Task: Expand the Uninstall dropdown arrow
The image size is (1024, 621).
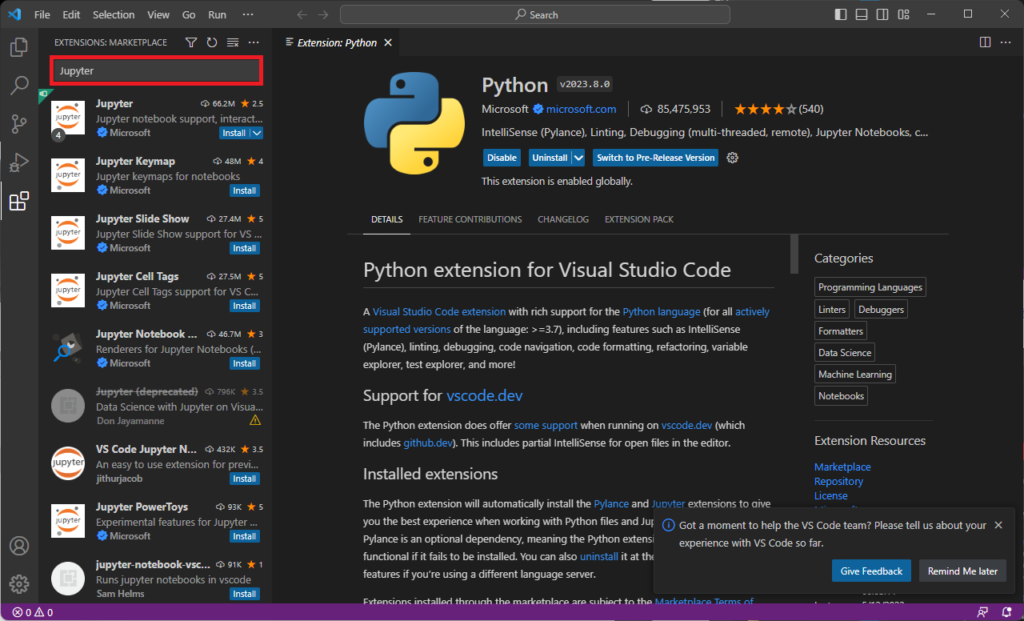Action: [x=578, y=157]
